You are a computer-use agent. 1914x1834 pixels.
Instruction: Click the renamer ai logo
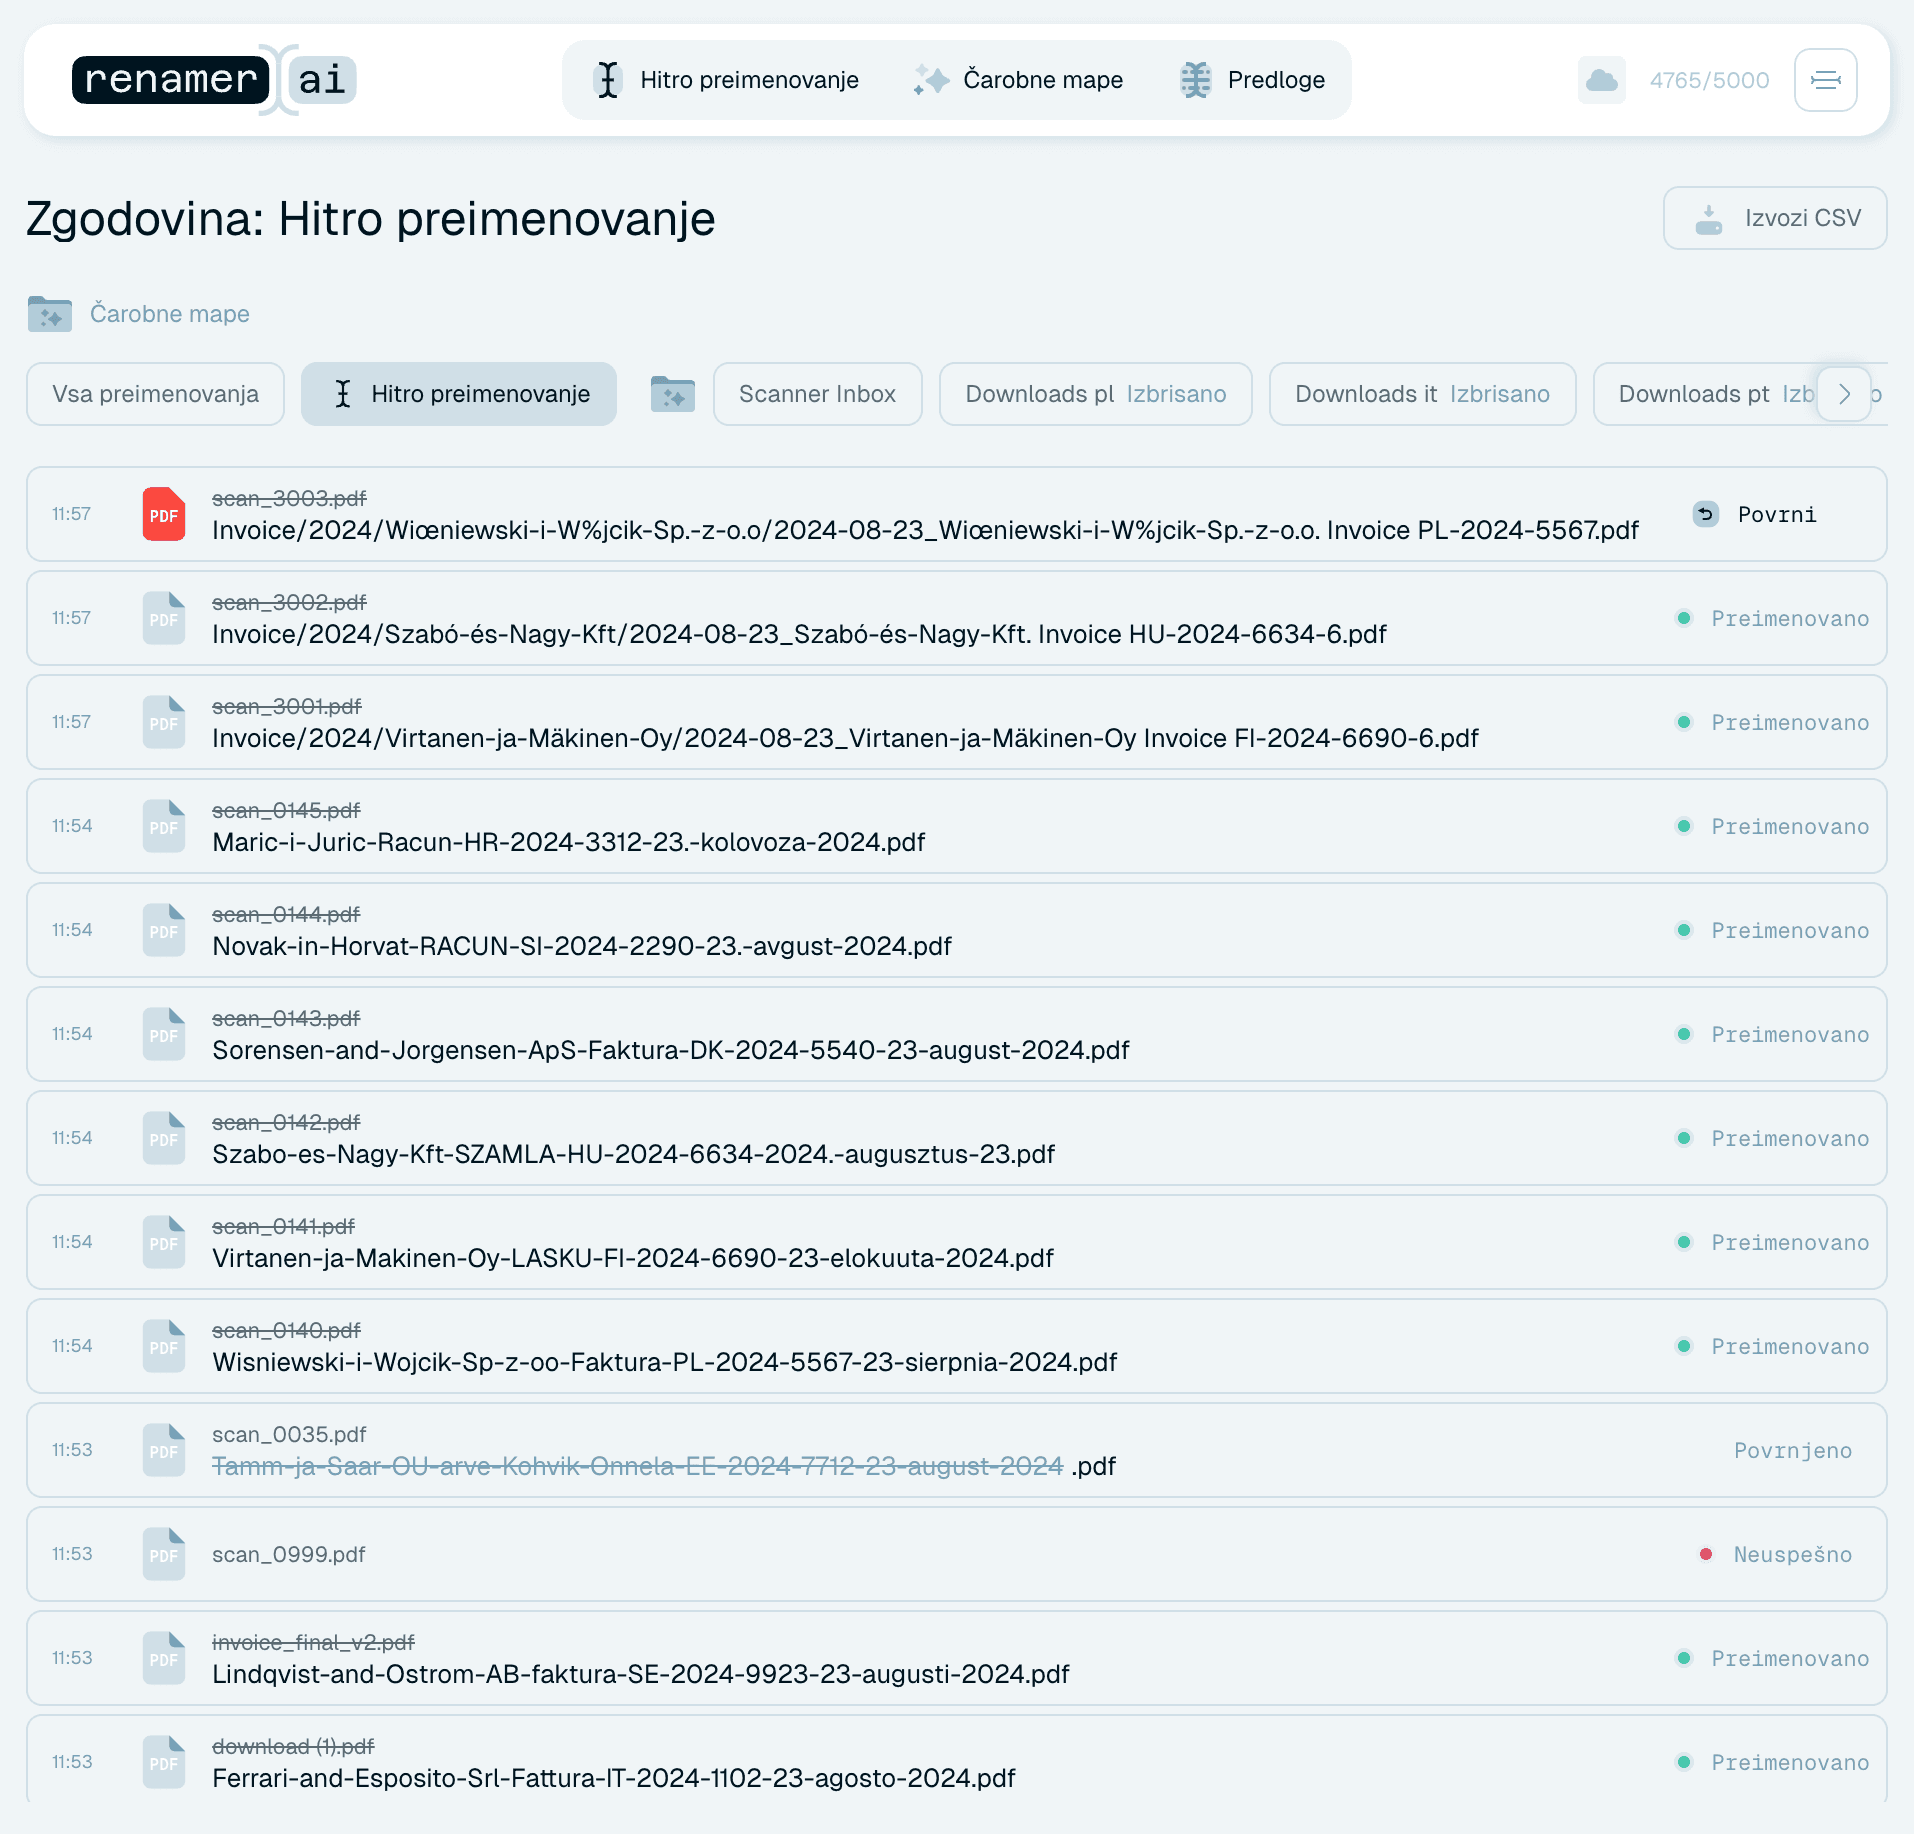click(x=214, y=80)
